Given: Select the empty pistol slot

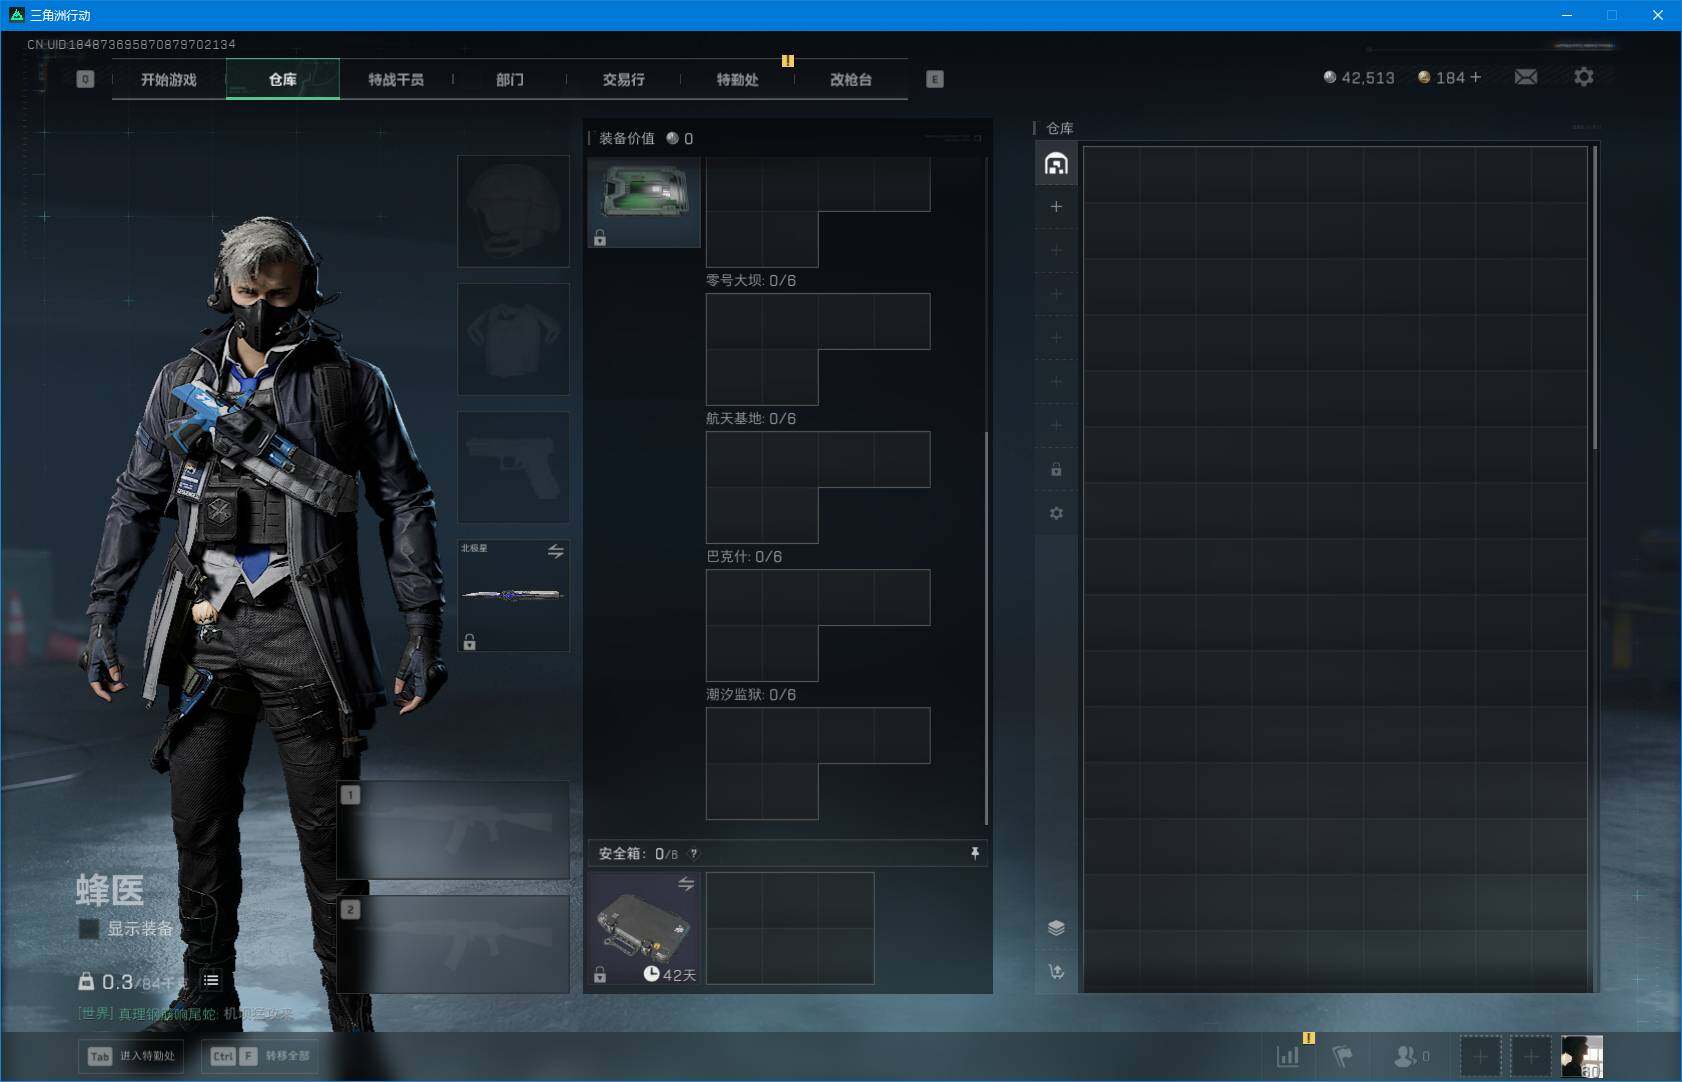Looking at the screenshot, I should tap(514, 467).
